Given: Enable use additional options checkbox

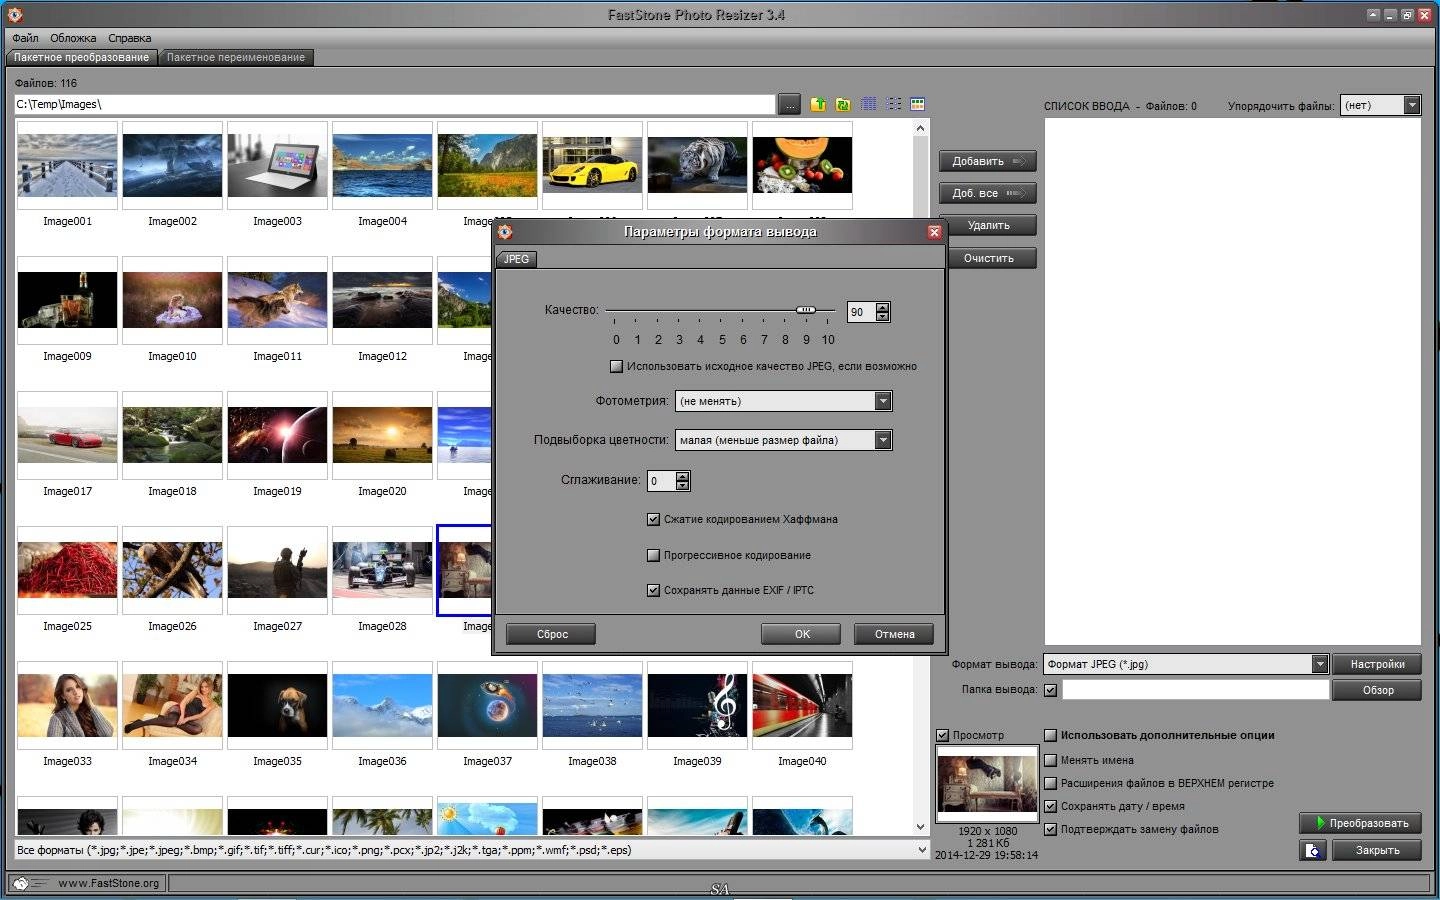Looking at the screenshot, I should click(1050, 735).
